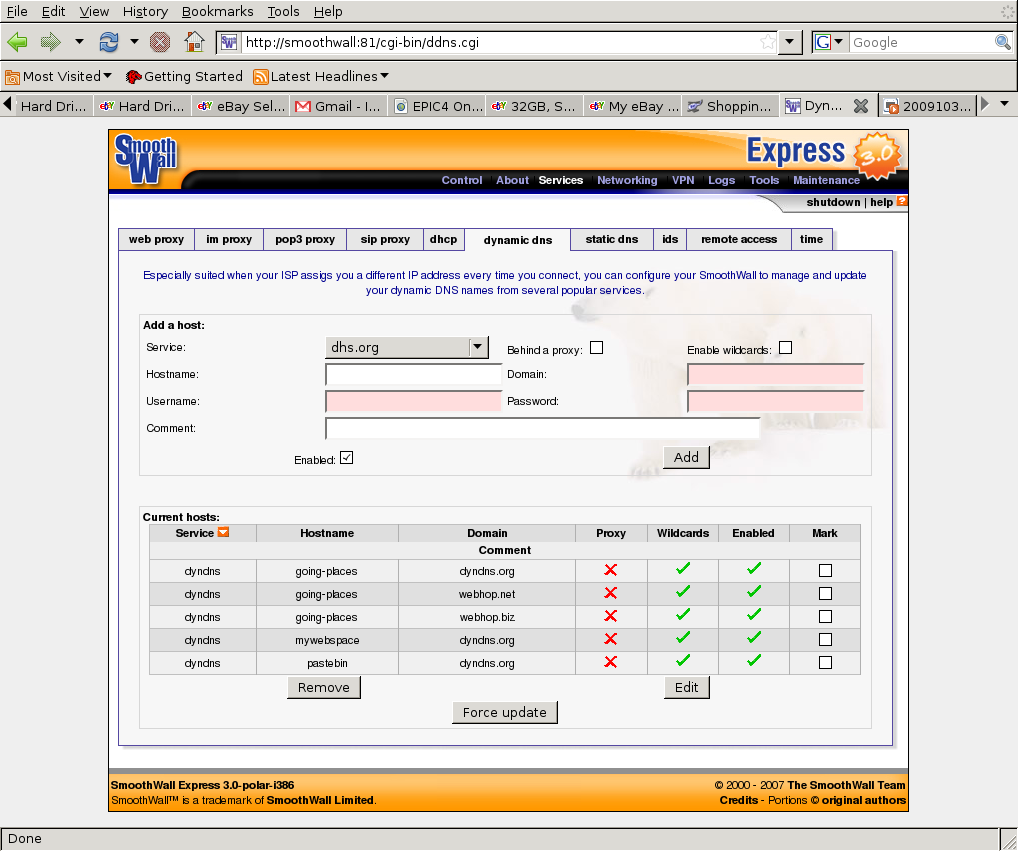
Task: Mark the pastebin dyndns.org host row
Action: tap(825, 662)
